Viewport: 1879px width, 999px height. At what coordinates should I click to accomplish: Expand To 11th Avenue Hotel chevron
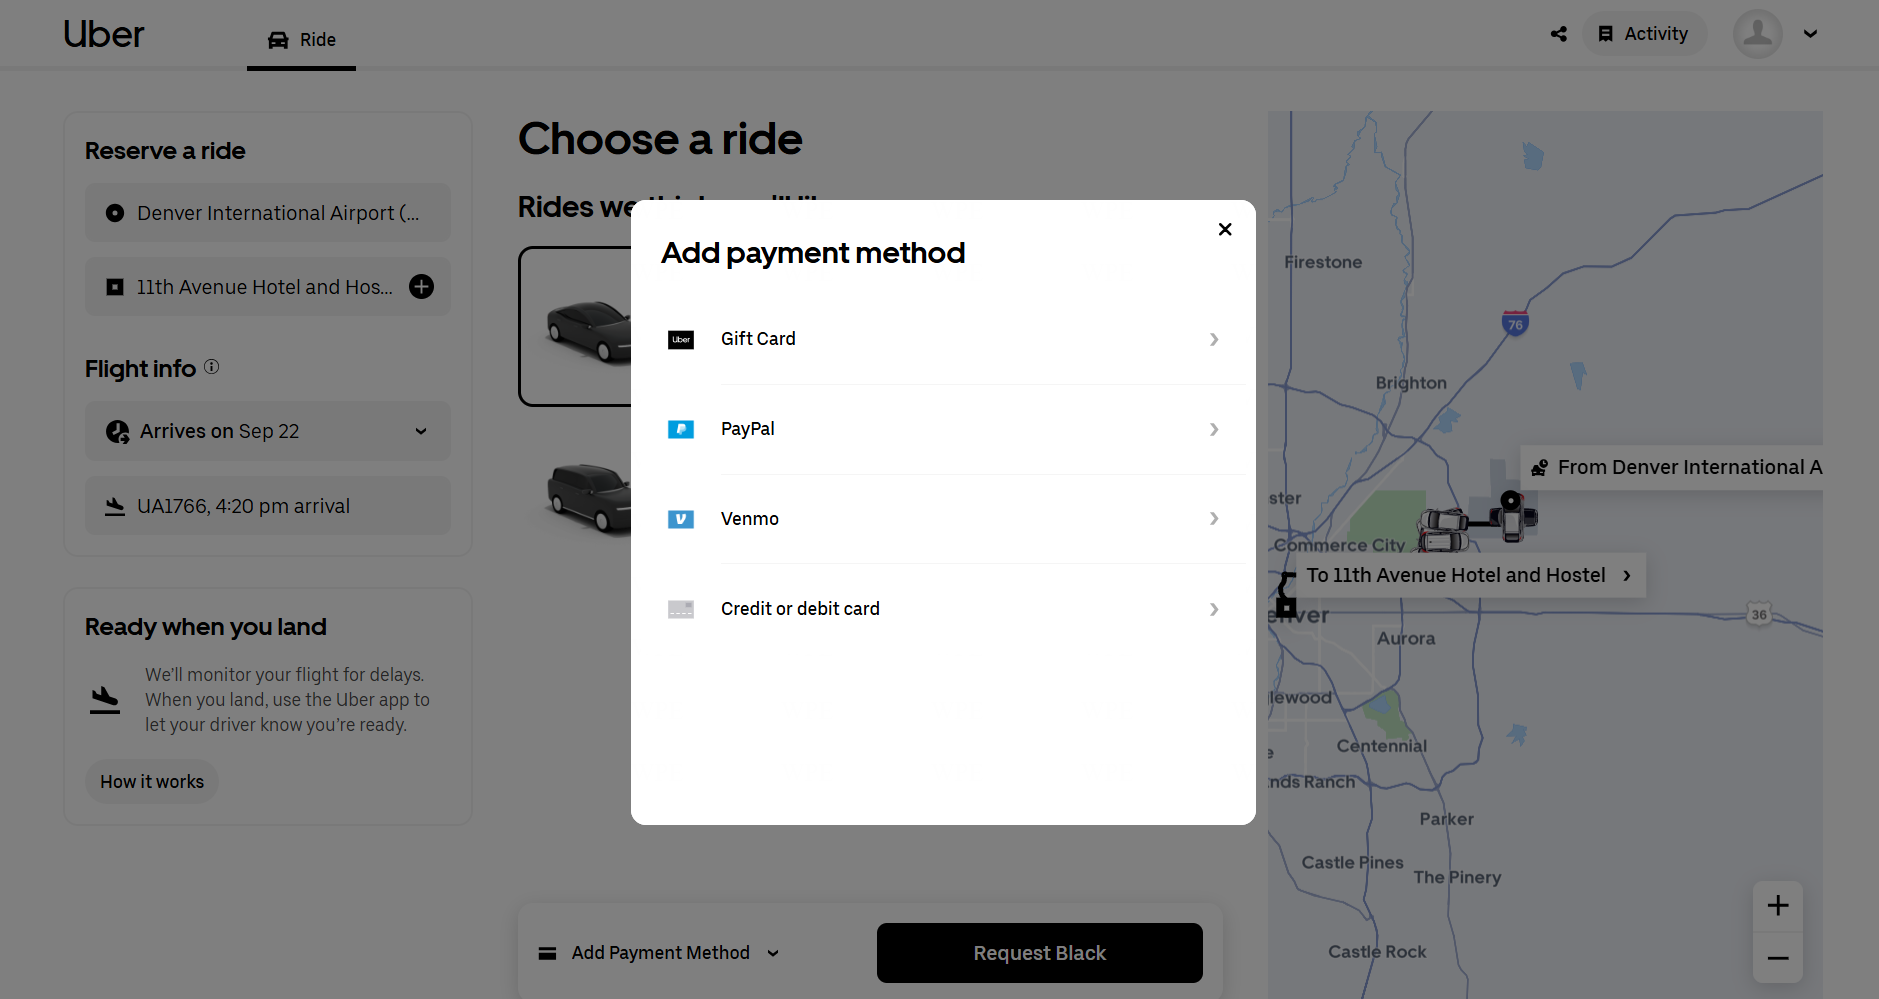click(x=1627, y=575)
